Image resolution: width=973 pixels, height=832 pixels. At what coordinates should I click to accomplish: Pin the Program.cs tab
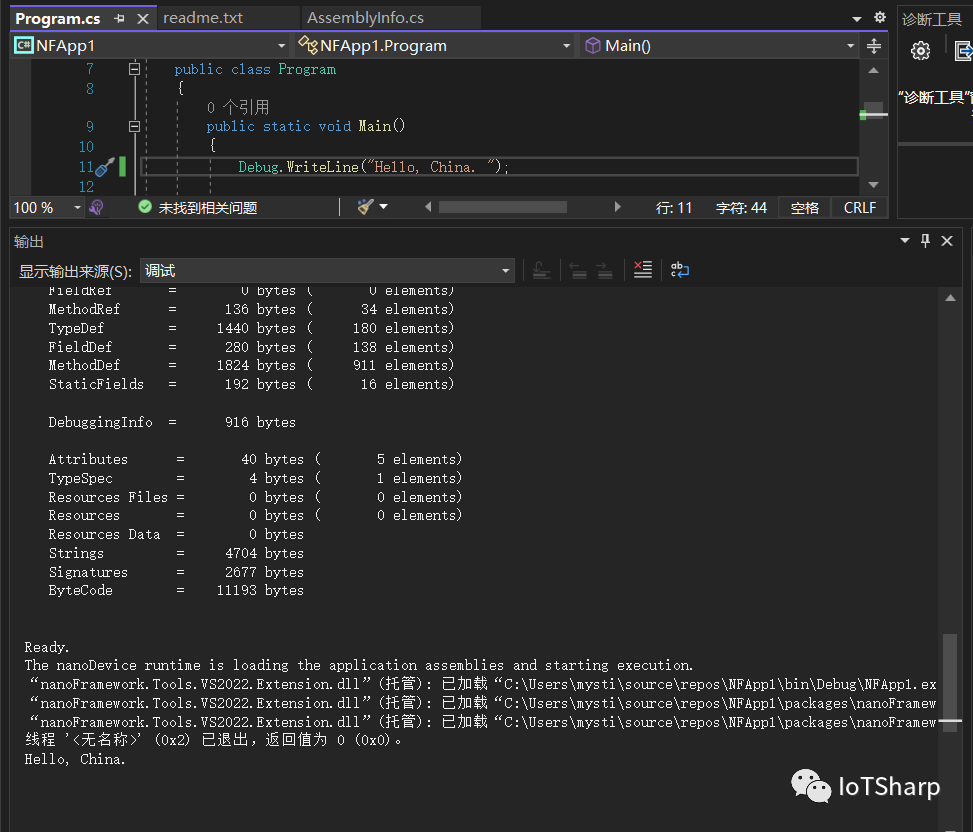click(x=119, y=19)
